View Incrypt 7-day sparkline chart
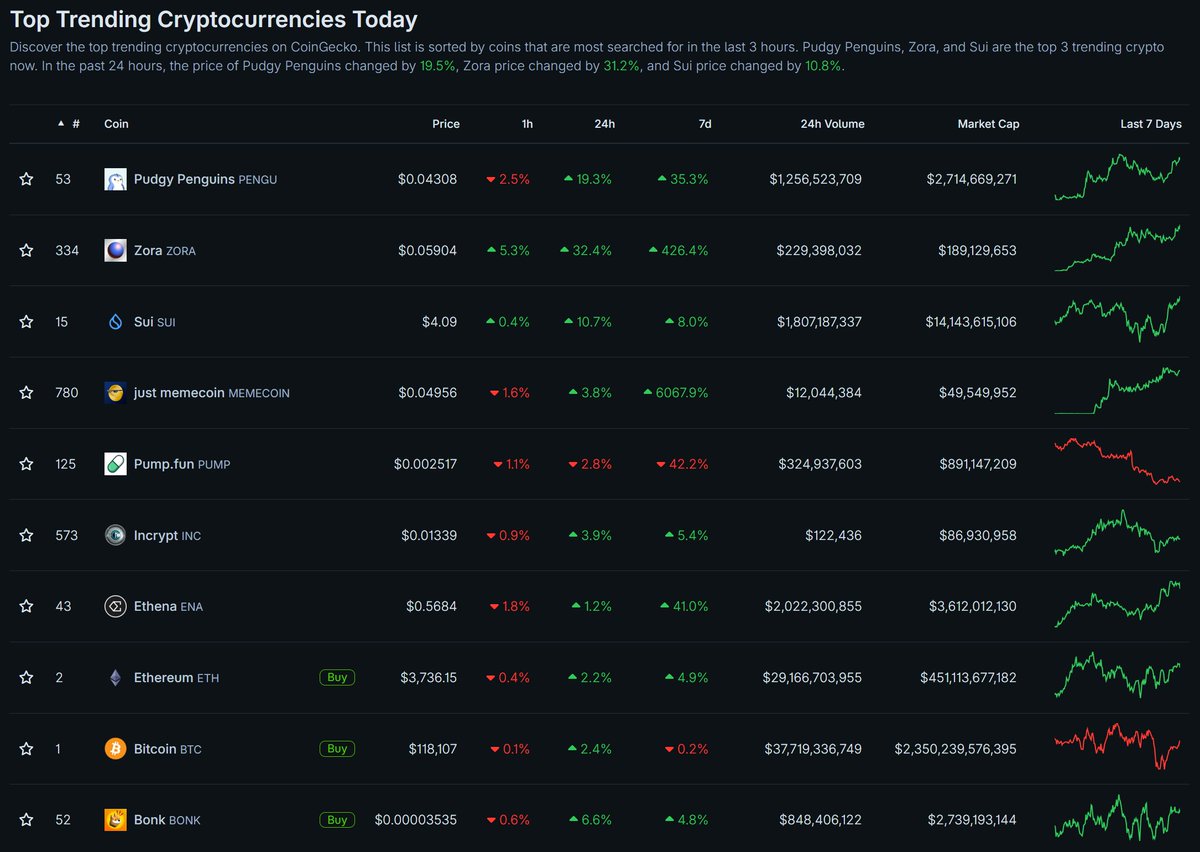1200x852 pixels. [1118, 533]
